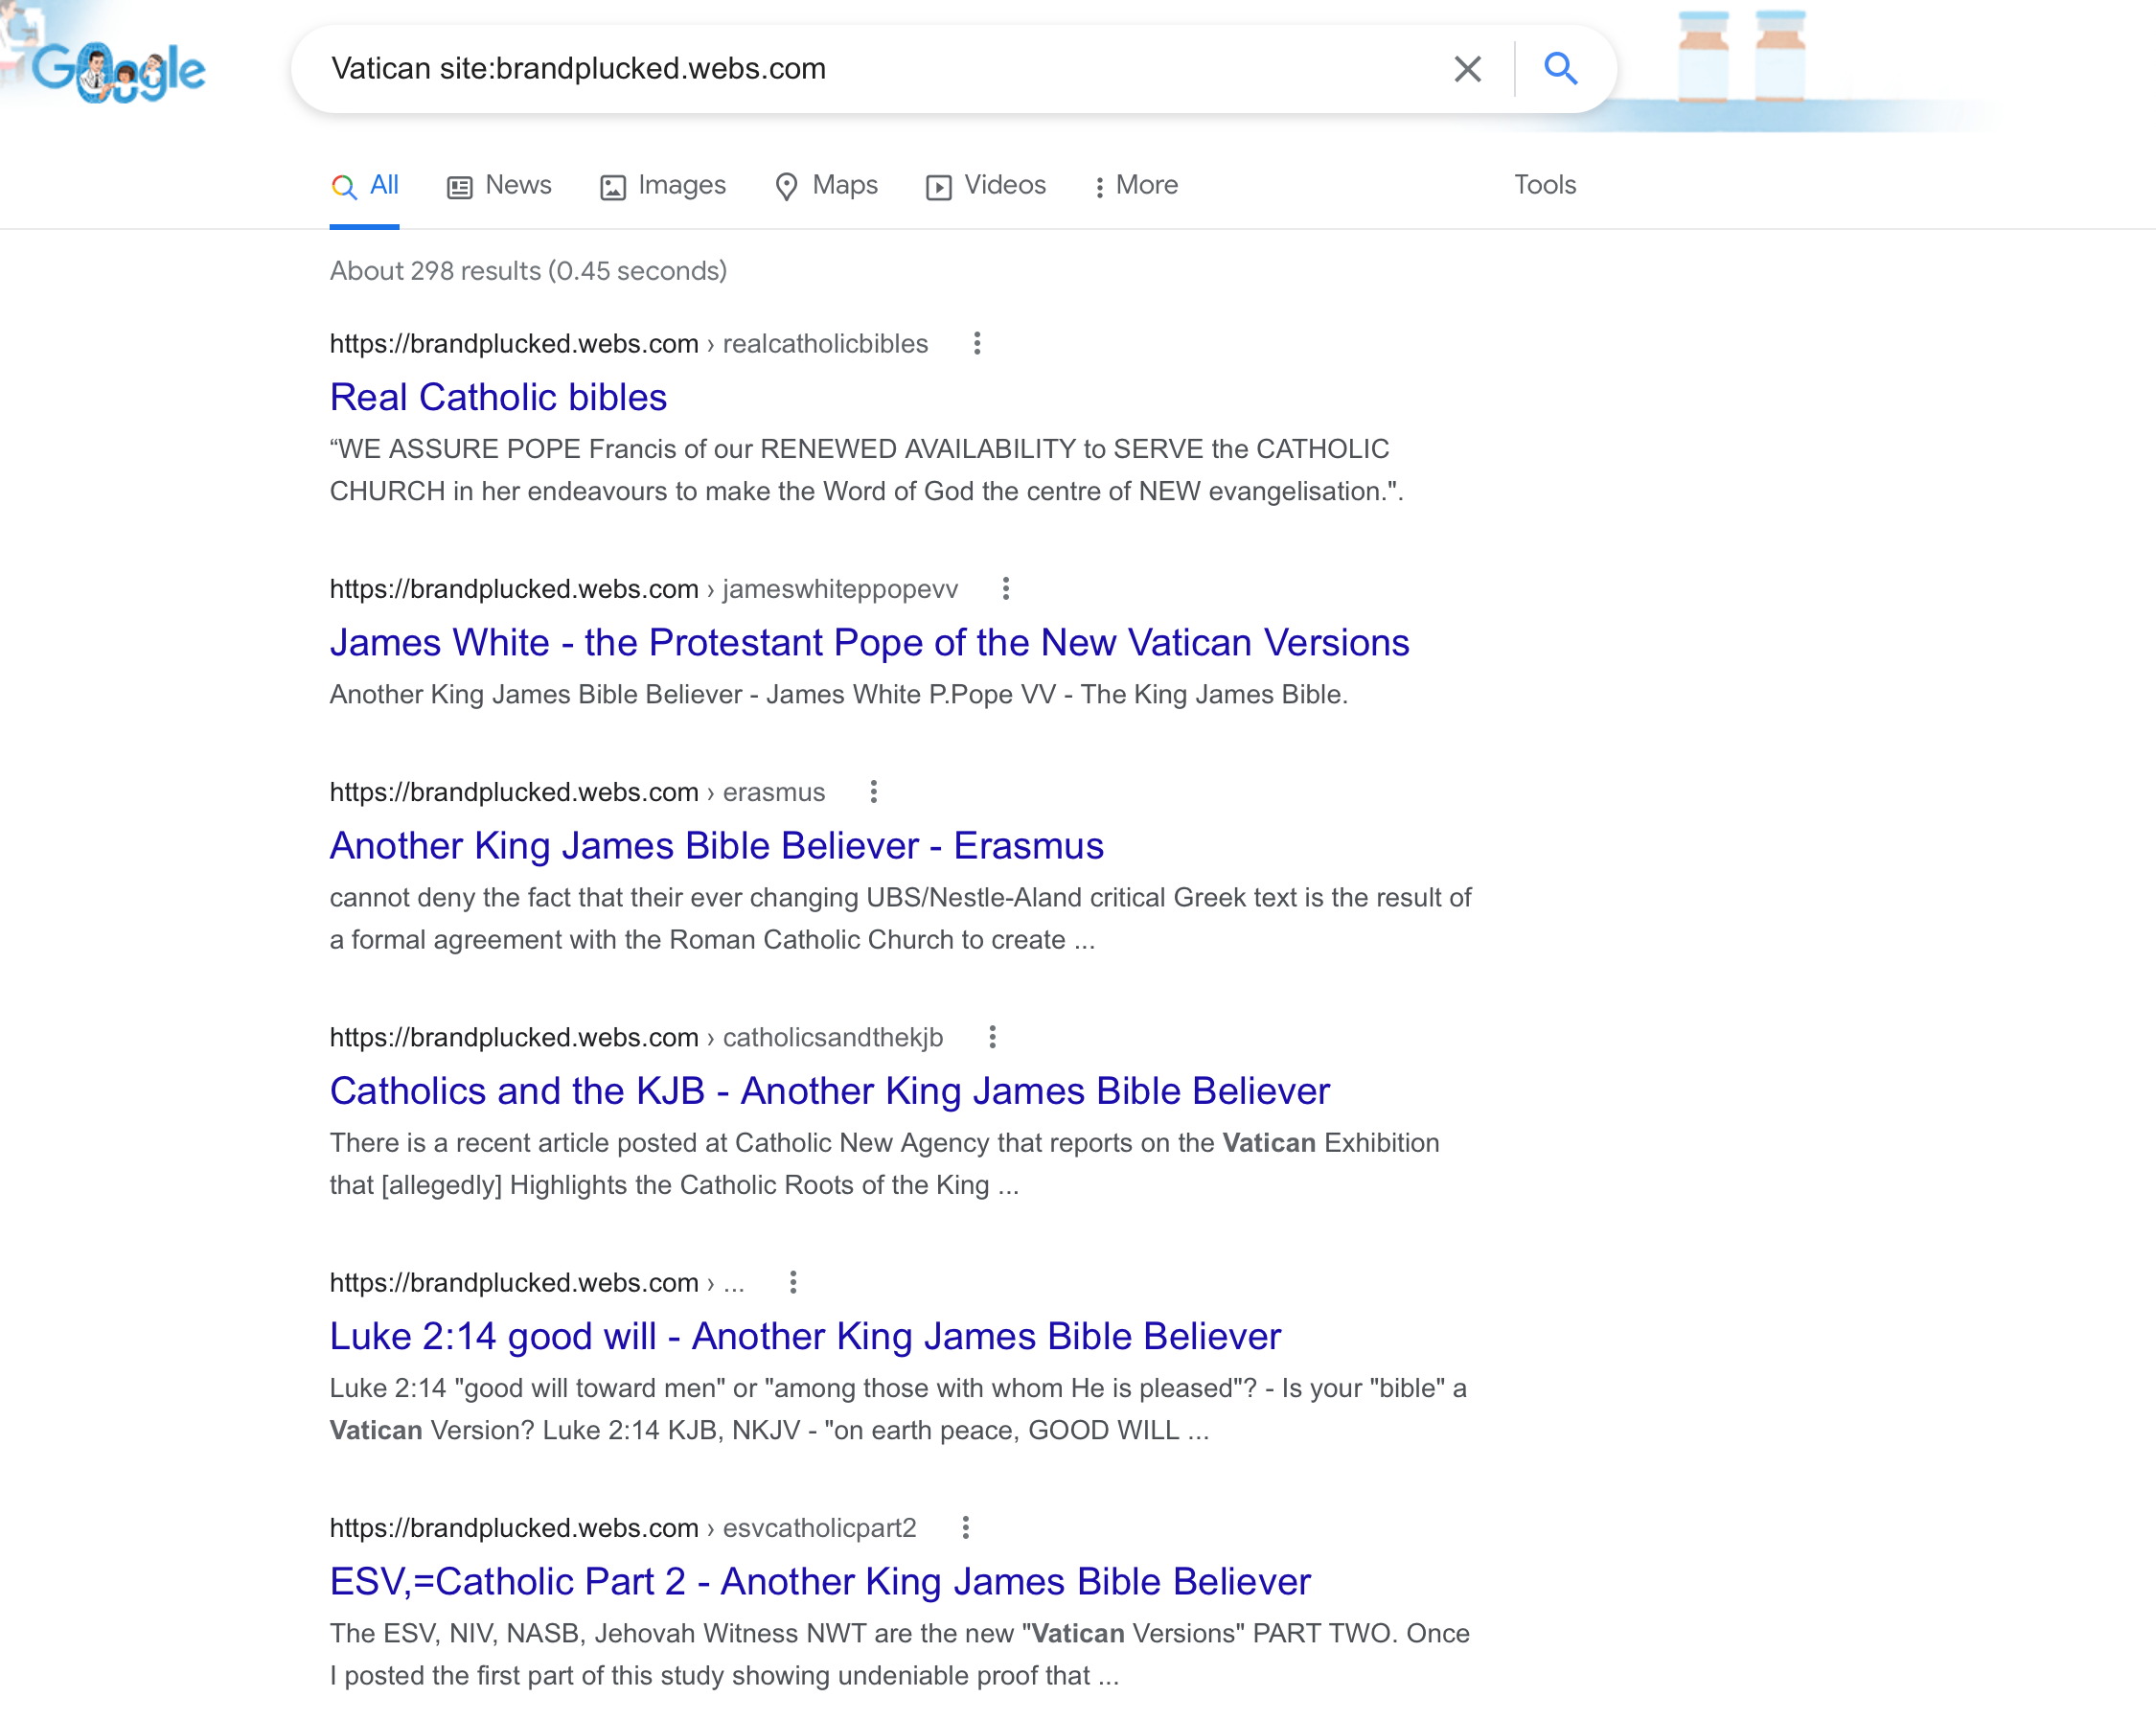The height and width of the screenshot is (1720, 2156).
Task: Switch to the Images tab
Action: click(663, 186)
